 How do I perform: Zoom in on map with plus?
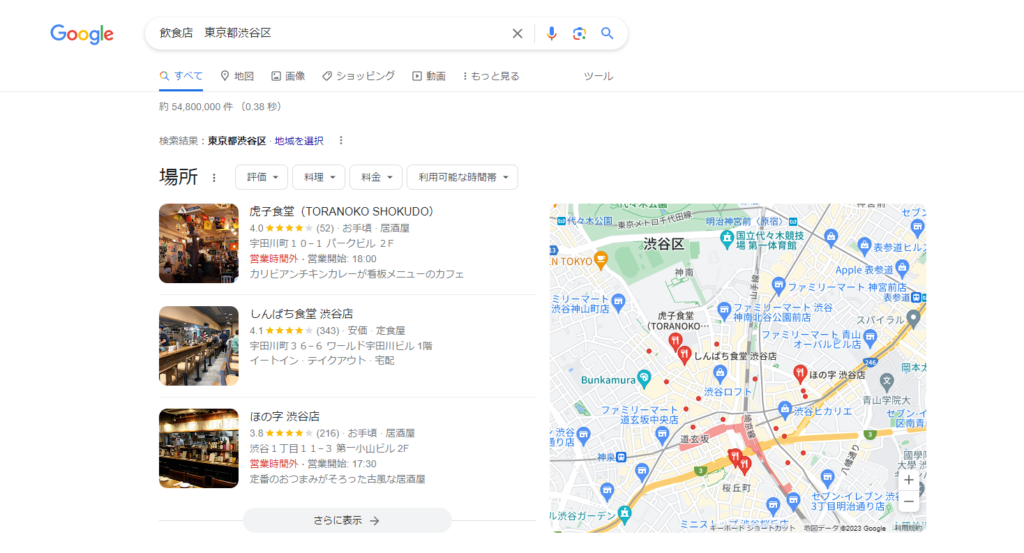[908, 480]
